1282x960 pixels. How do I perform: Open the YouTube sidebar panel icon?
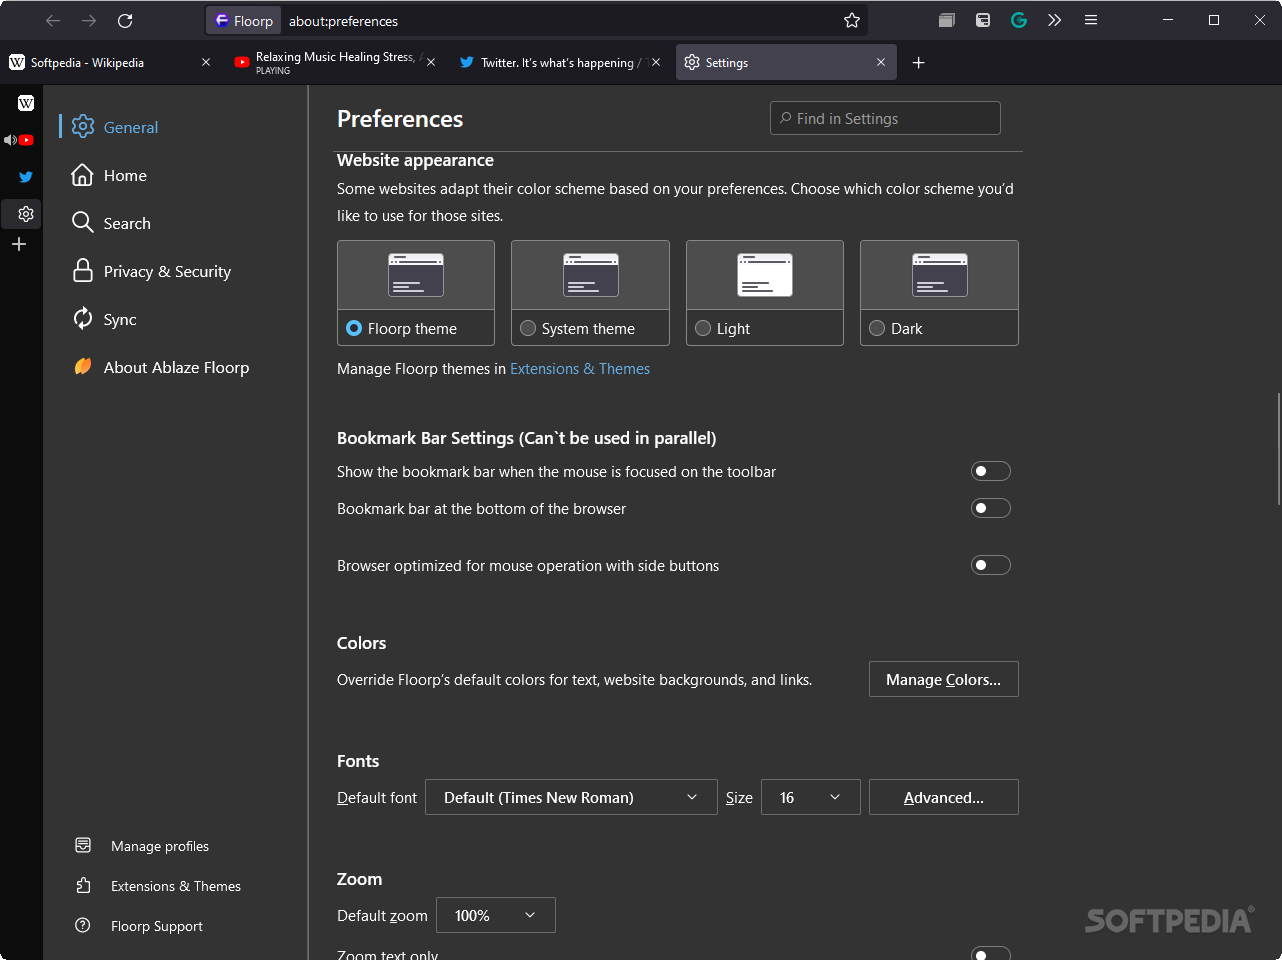[27, 140]
